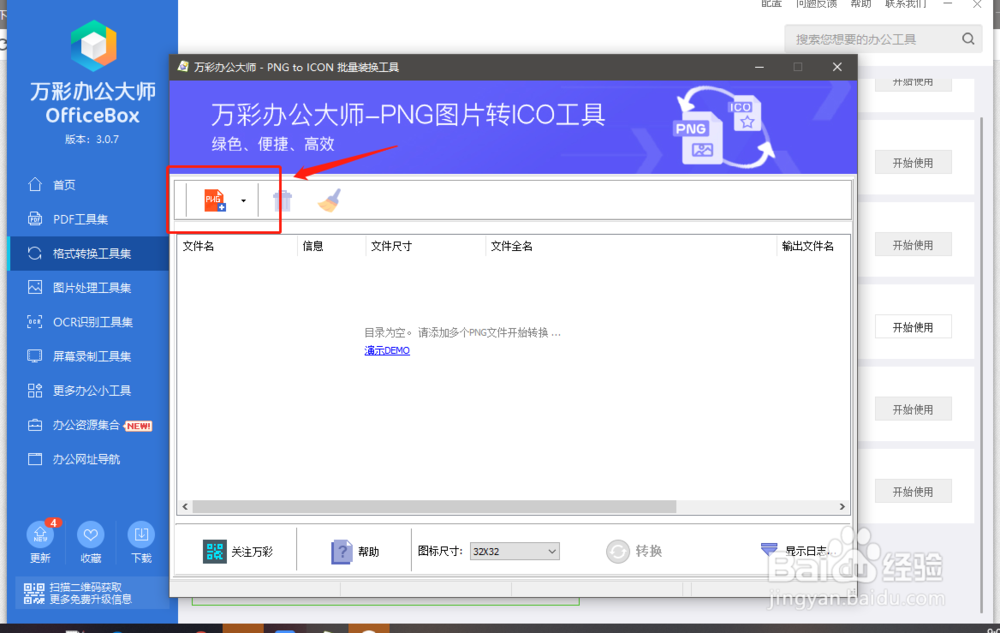Minimize the PNG to ICON tool window
This screenshot has height=633, width=1000.
(x=759, y=67)
